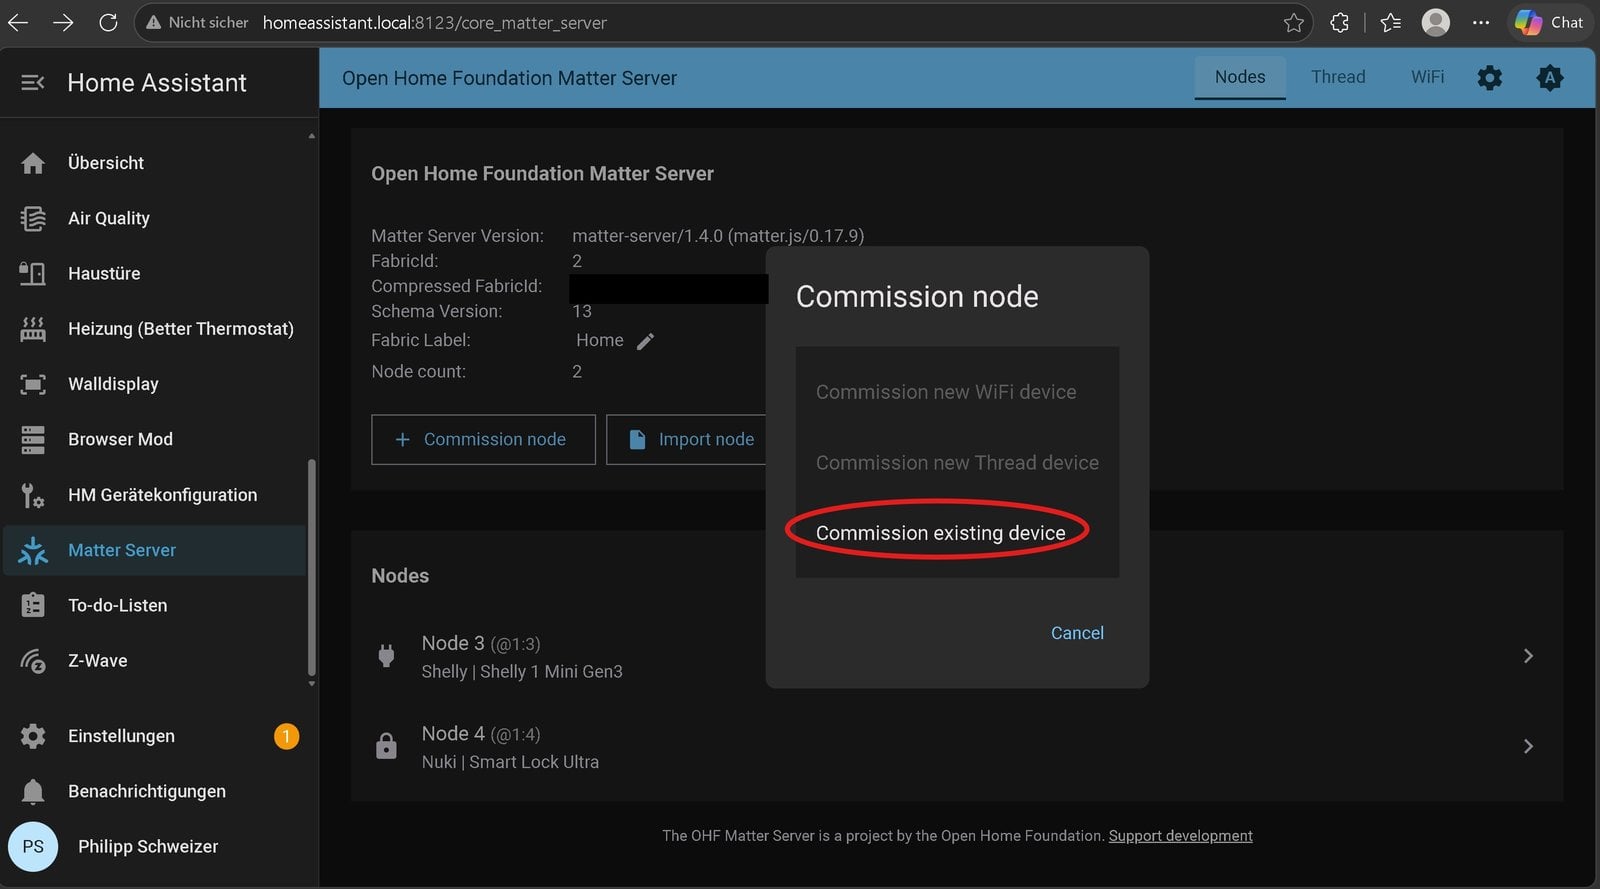Switch to the Nodes tab
Viewport: 1600px width, 889px height.
coord(1240,77)
